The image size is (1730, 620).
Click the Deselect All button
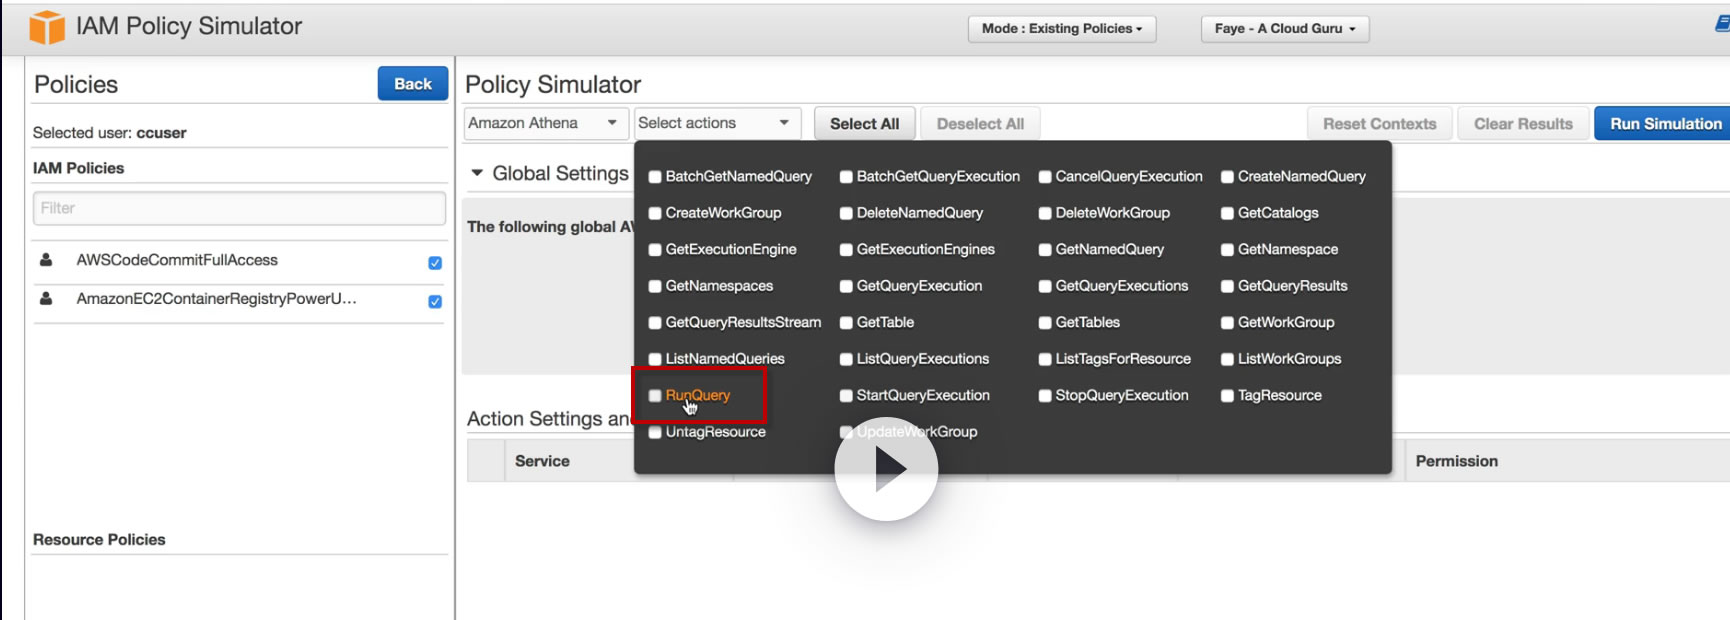tap(980, 124)
